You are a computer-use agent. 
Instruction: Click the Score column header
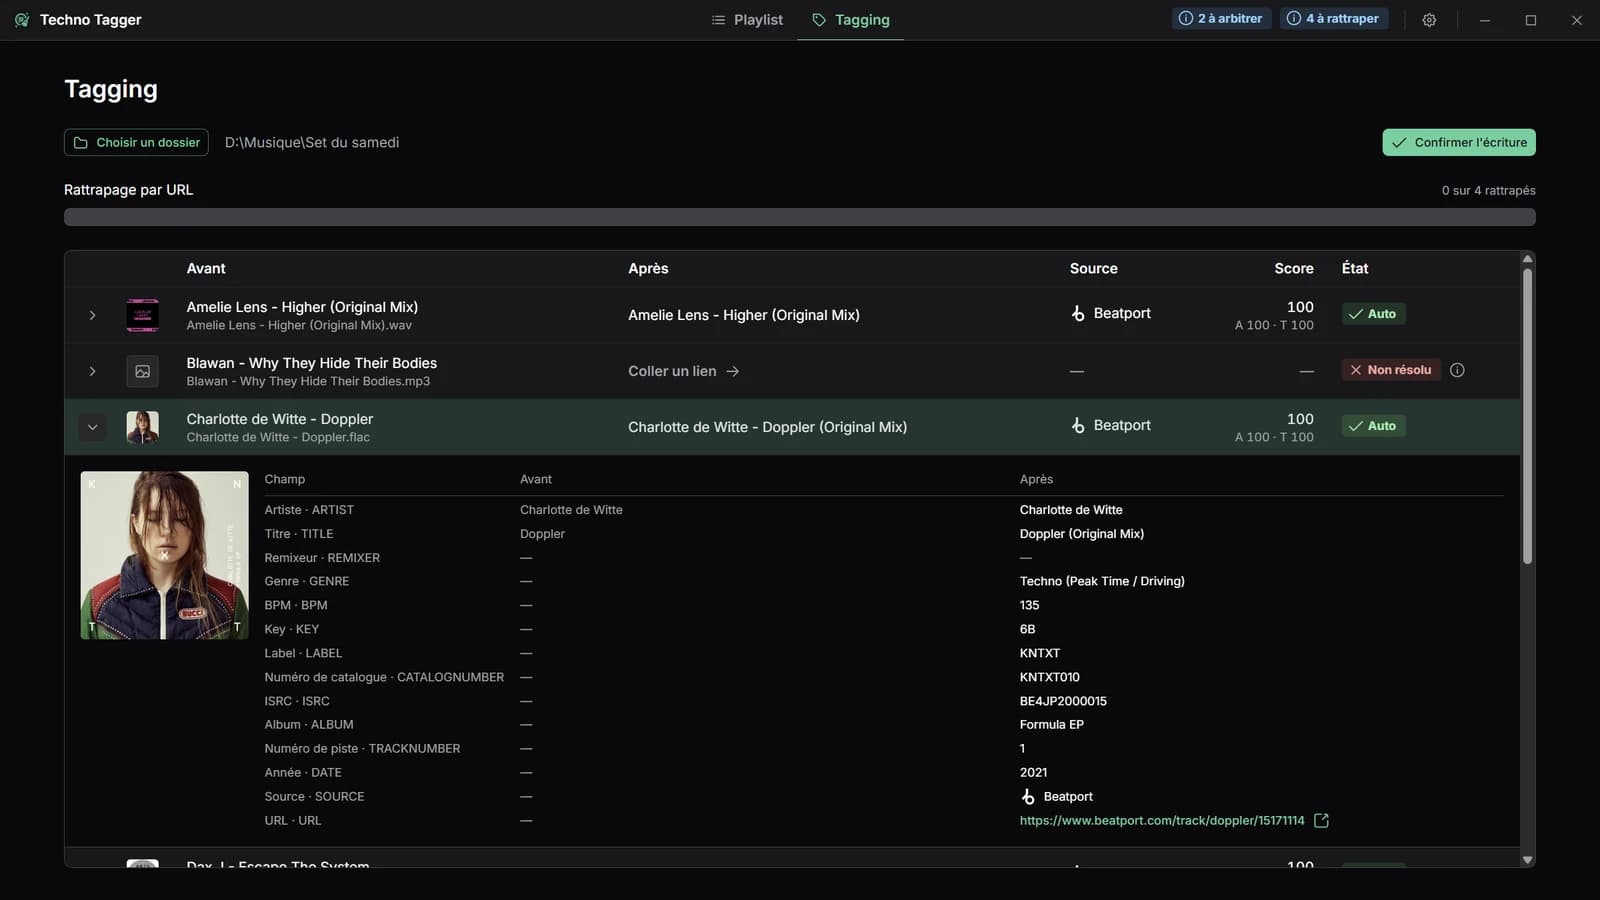(x=1294, y=269)
